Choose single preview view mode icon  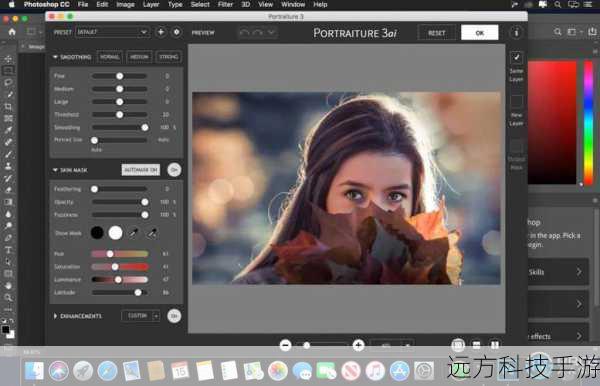[458, 345]
